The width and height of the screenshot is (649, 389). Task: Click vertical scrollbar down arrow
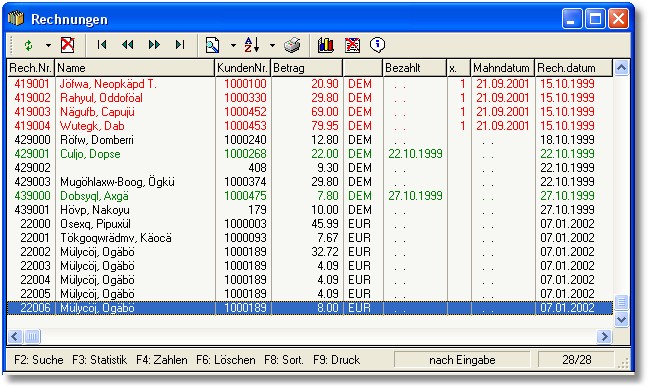tap(621, 319)
